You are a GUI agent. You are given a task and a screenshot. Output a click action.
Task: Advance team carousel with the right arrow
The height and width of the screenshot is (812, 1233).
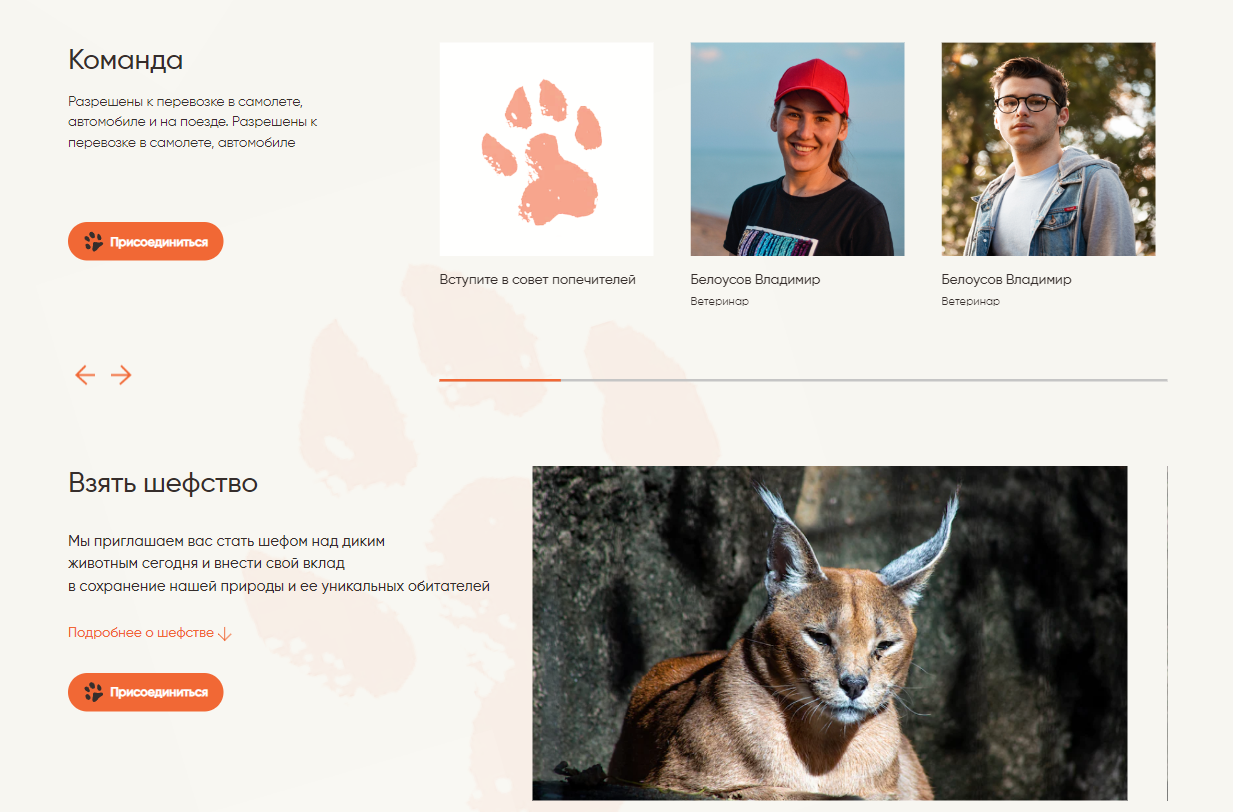[121, 375]
